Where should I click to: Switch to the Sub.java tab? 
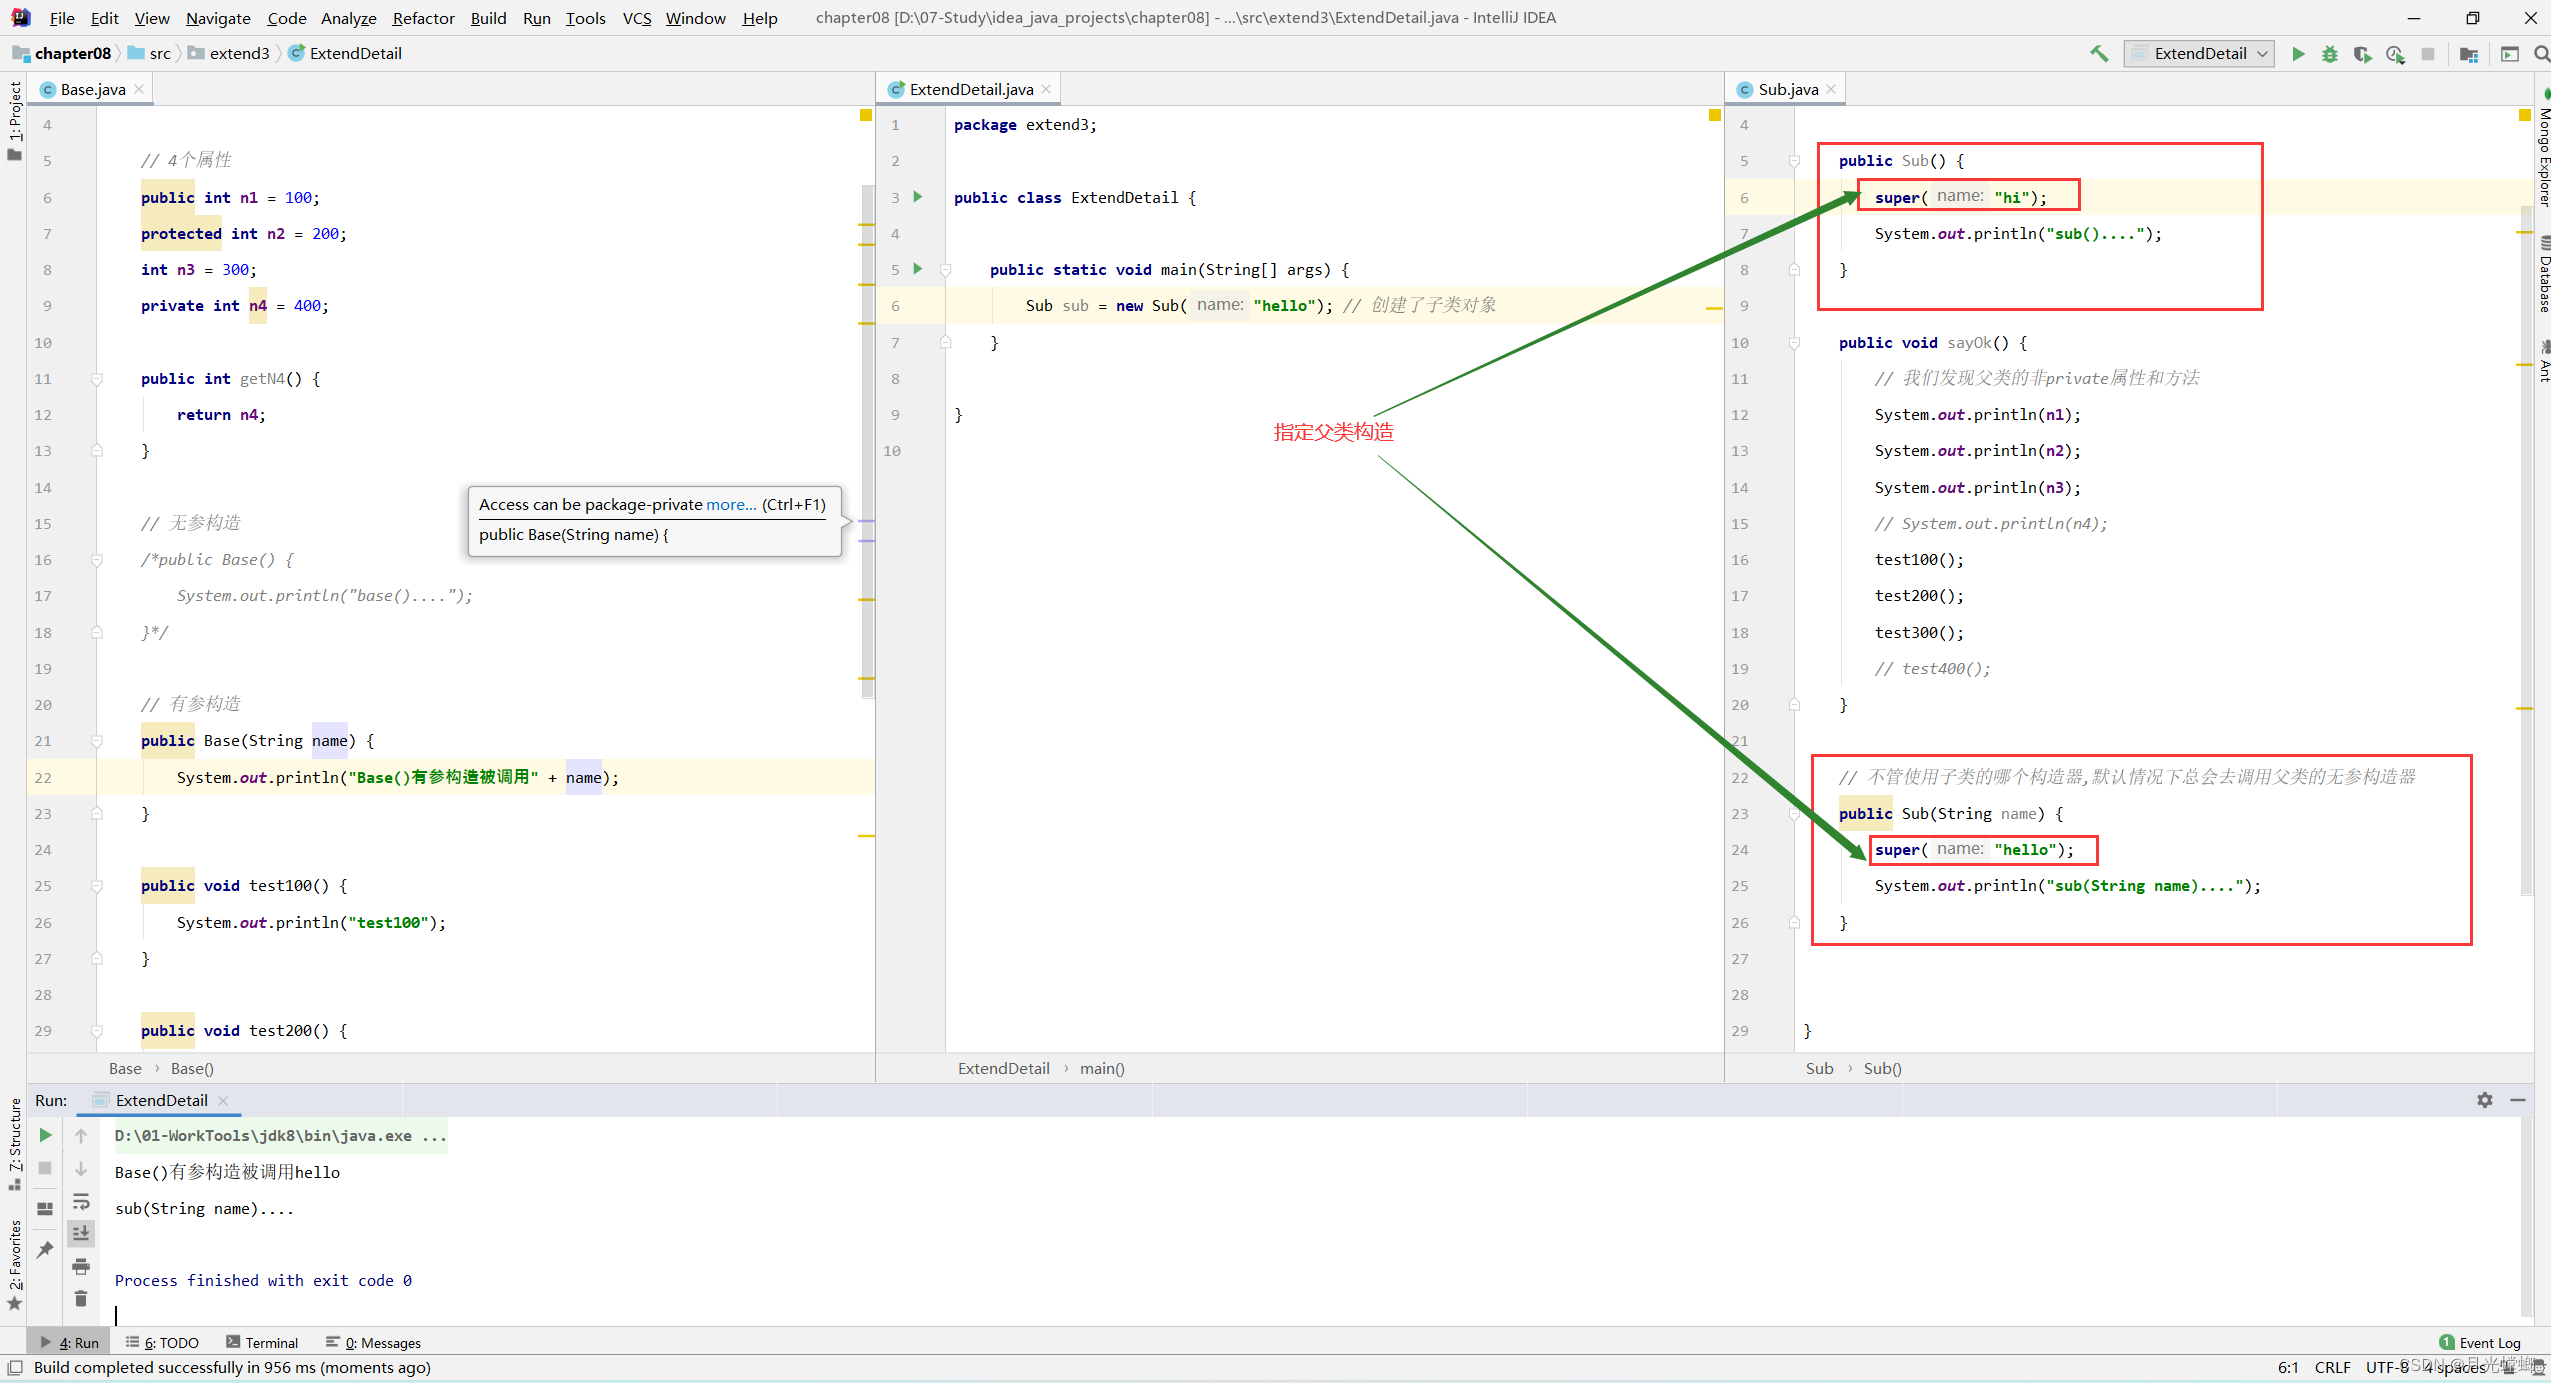pos(1787,89)
